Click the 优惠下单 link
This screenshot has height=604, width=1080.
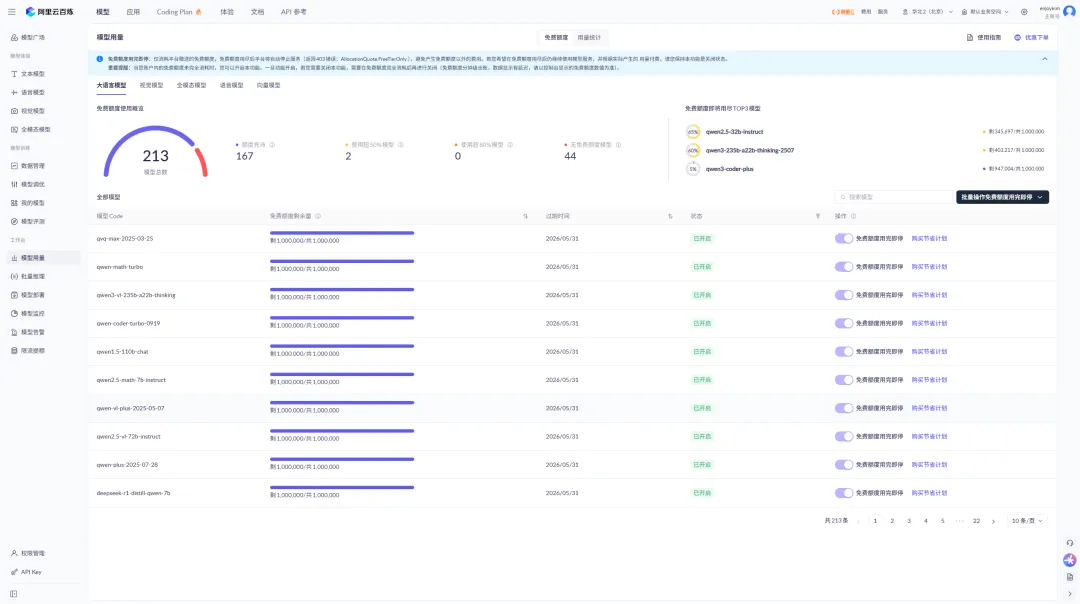[1031, 37]
